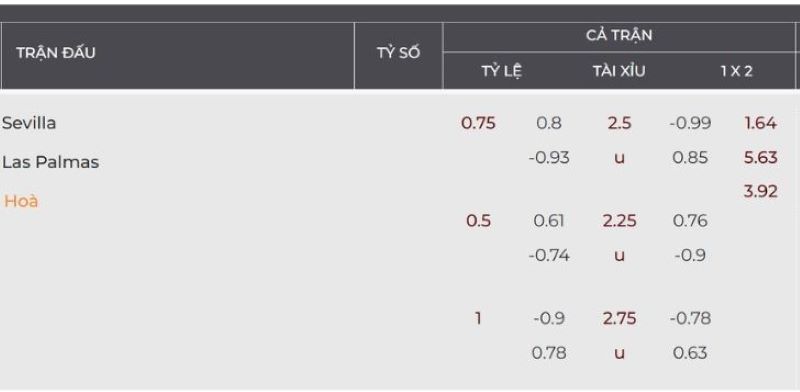Image resolution: width=800 pixels, height=392 pixels.
Task: Select Las Palmas handicap odds -0.93
Action: 549,157
